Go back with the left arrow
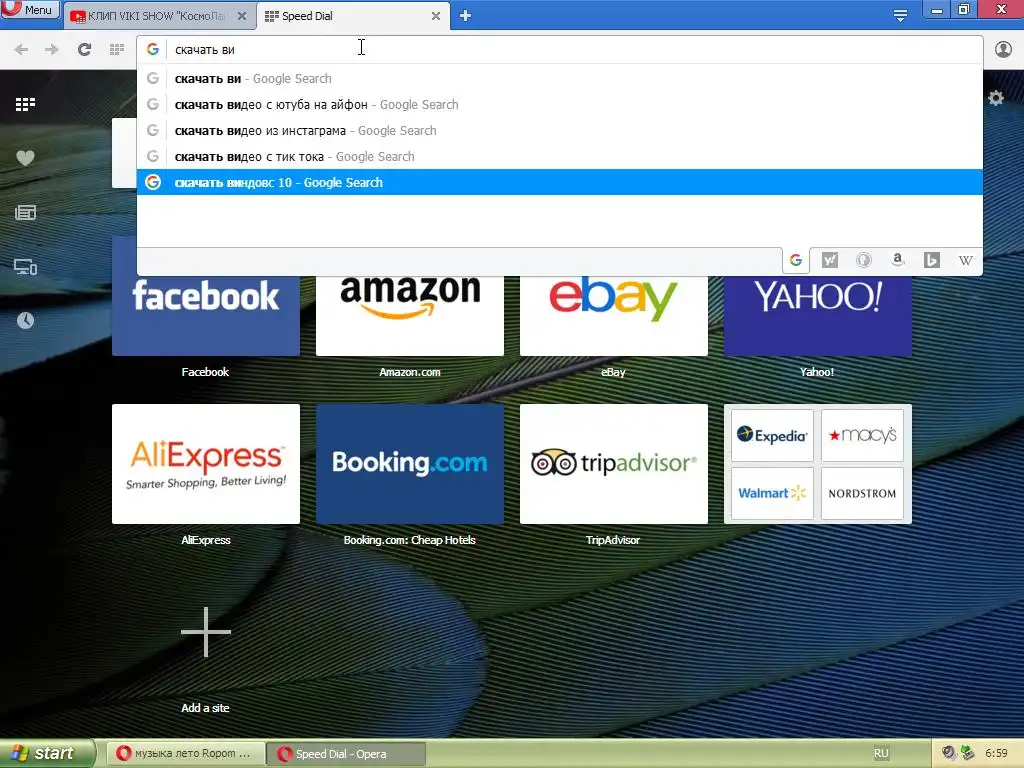This screenshot has height=768, width=1024. tap(21, 49)
